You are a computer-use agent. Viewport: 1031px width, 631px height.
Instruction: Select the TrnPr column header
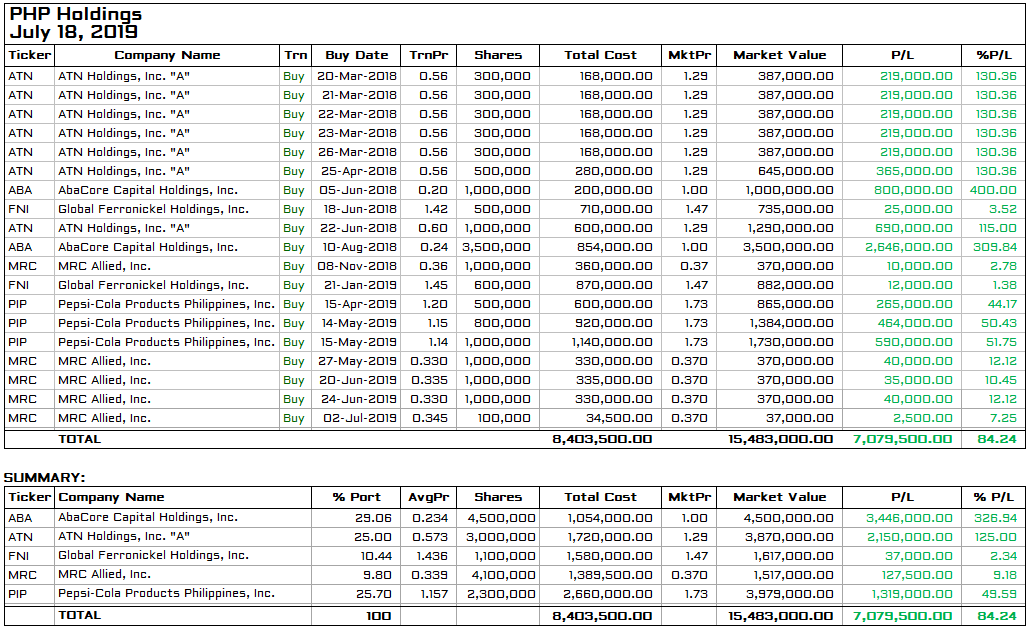pos(428,55)
